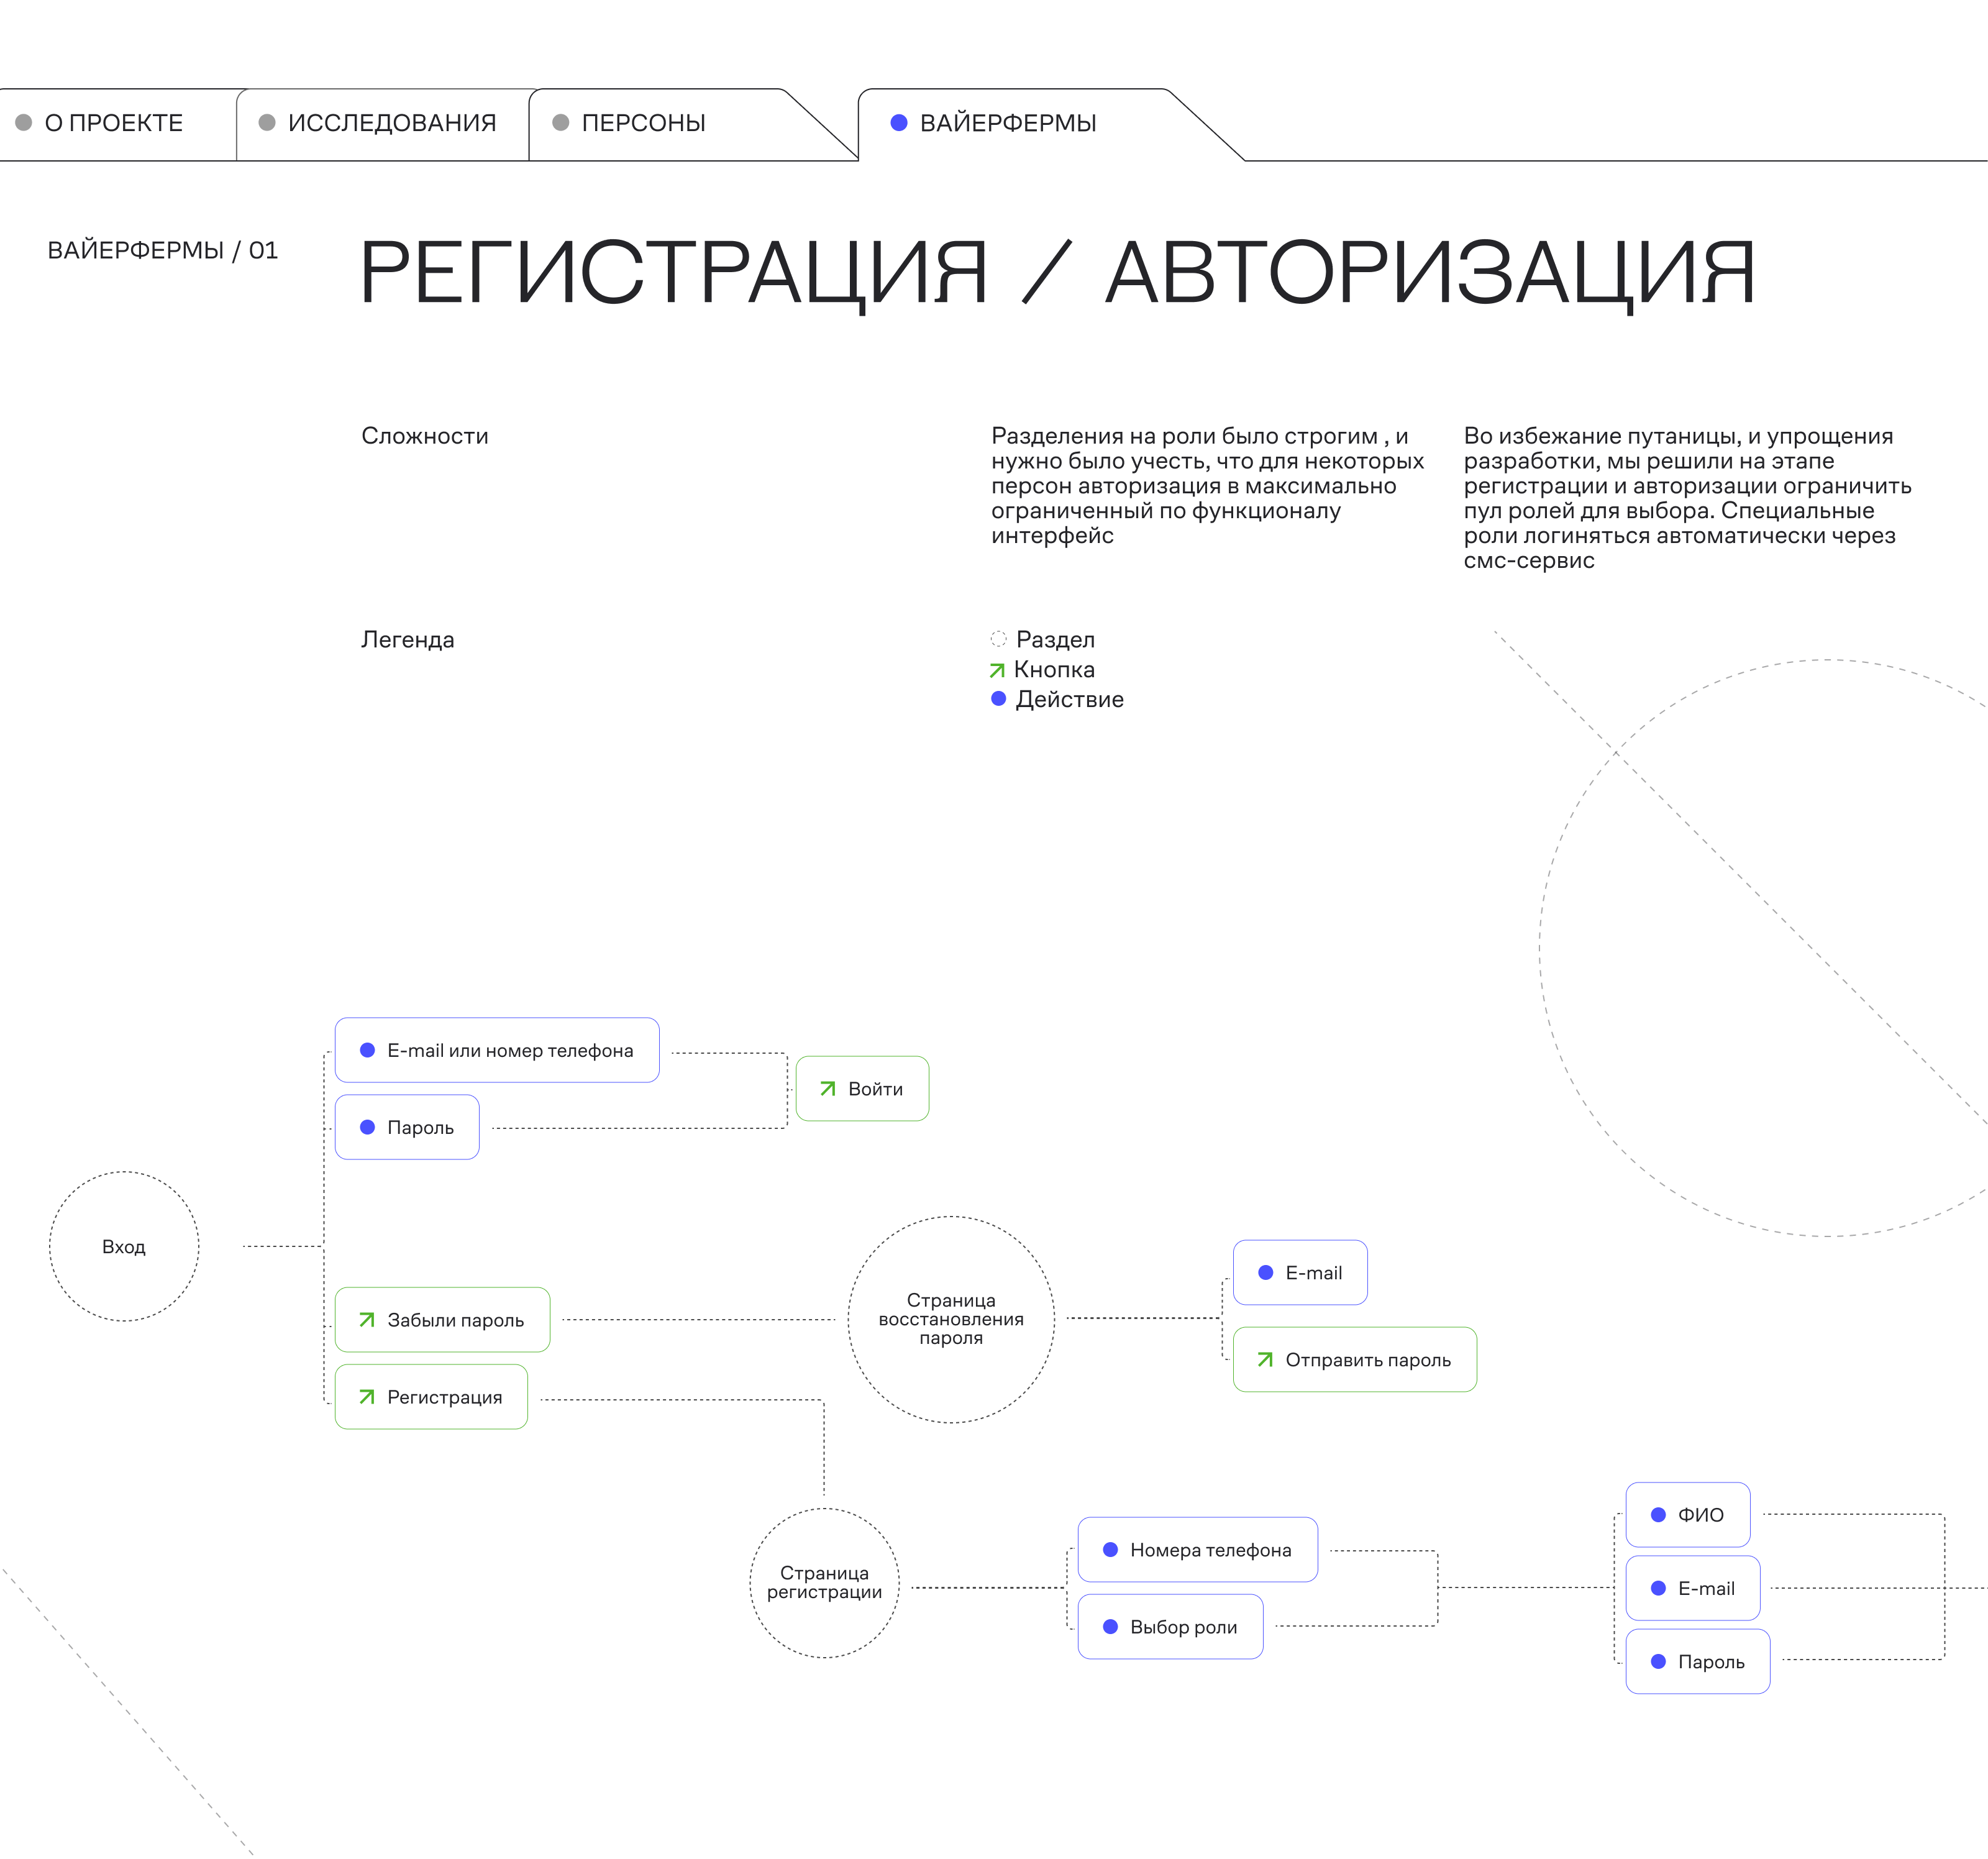1988x1859 pixels.
Task: Select the Страница регистрации circle node
Action: pos(824,1582)
